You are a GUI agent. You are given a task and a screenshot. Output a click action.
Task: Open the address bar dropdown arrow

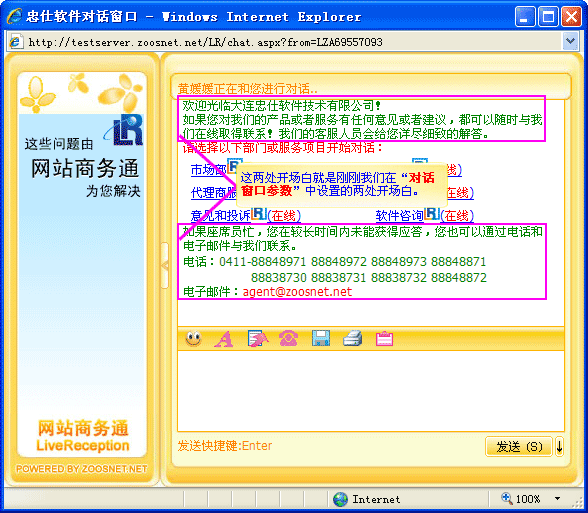coord(570,41)
